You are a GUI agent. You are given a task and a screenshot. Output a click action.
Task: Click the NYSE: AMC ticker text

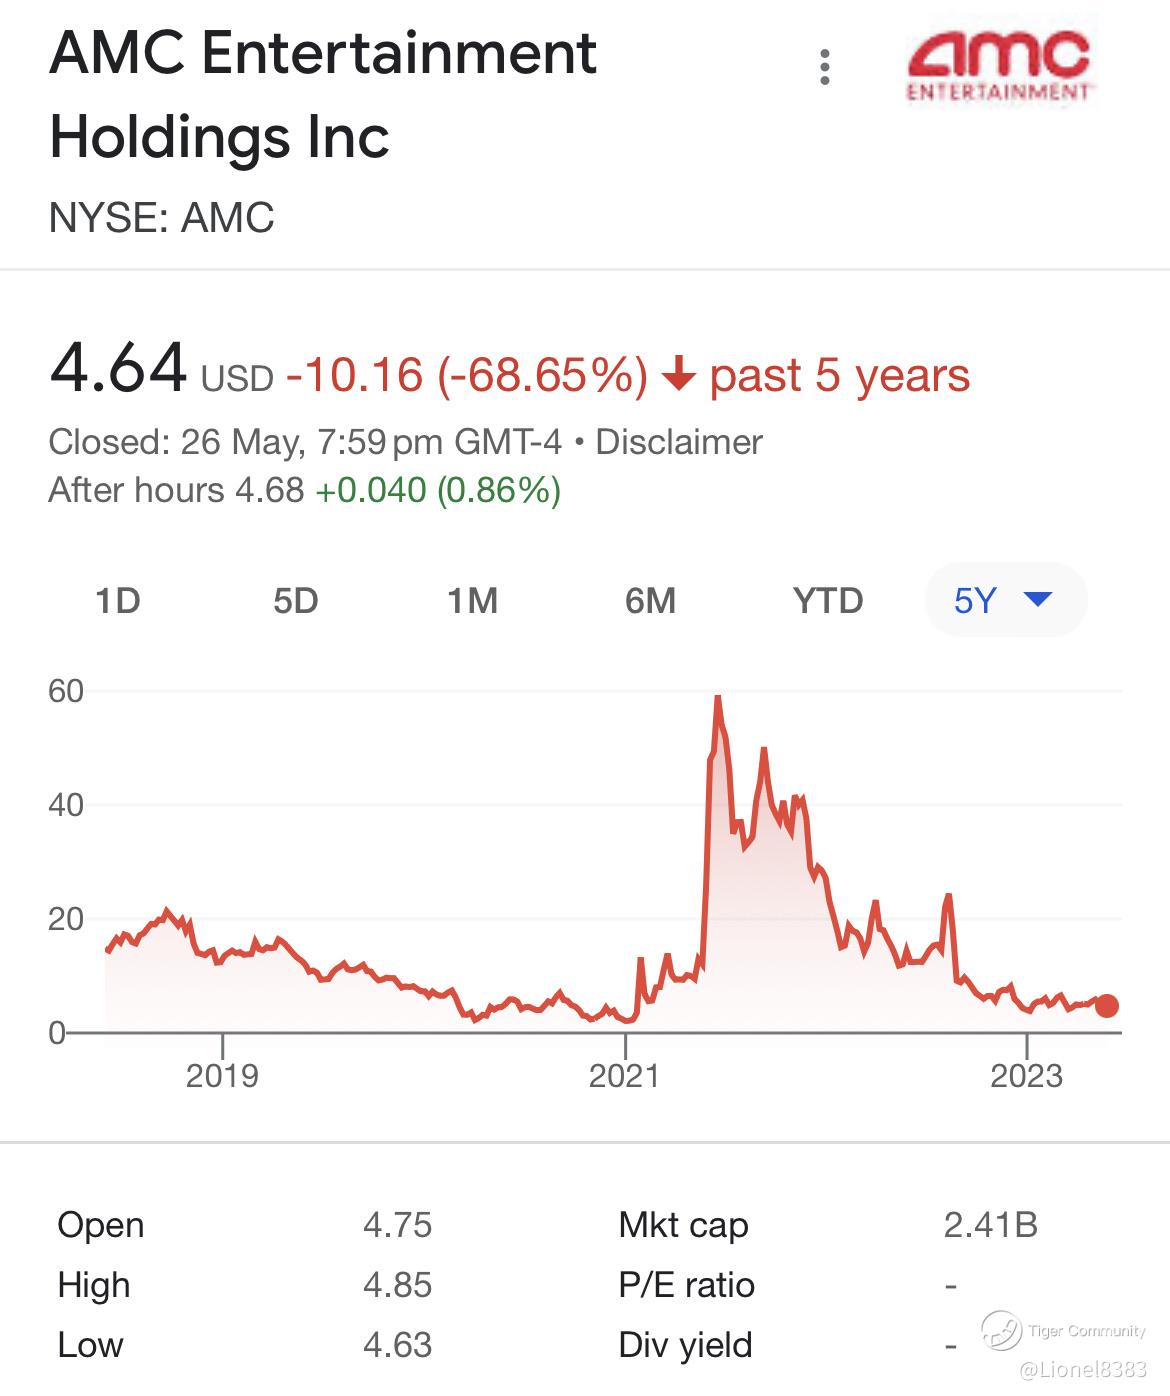[x=162, y=217]
